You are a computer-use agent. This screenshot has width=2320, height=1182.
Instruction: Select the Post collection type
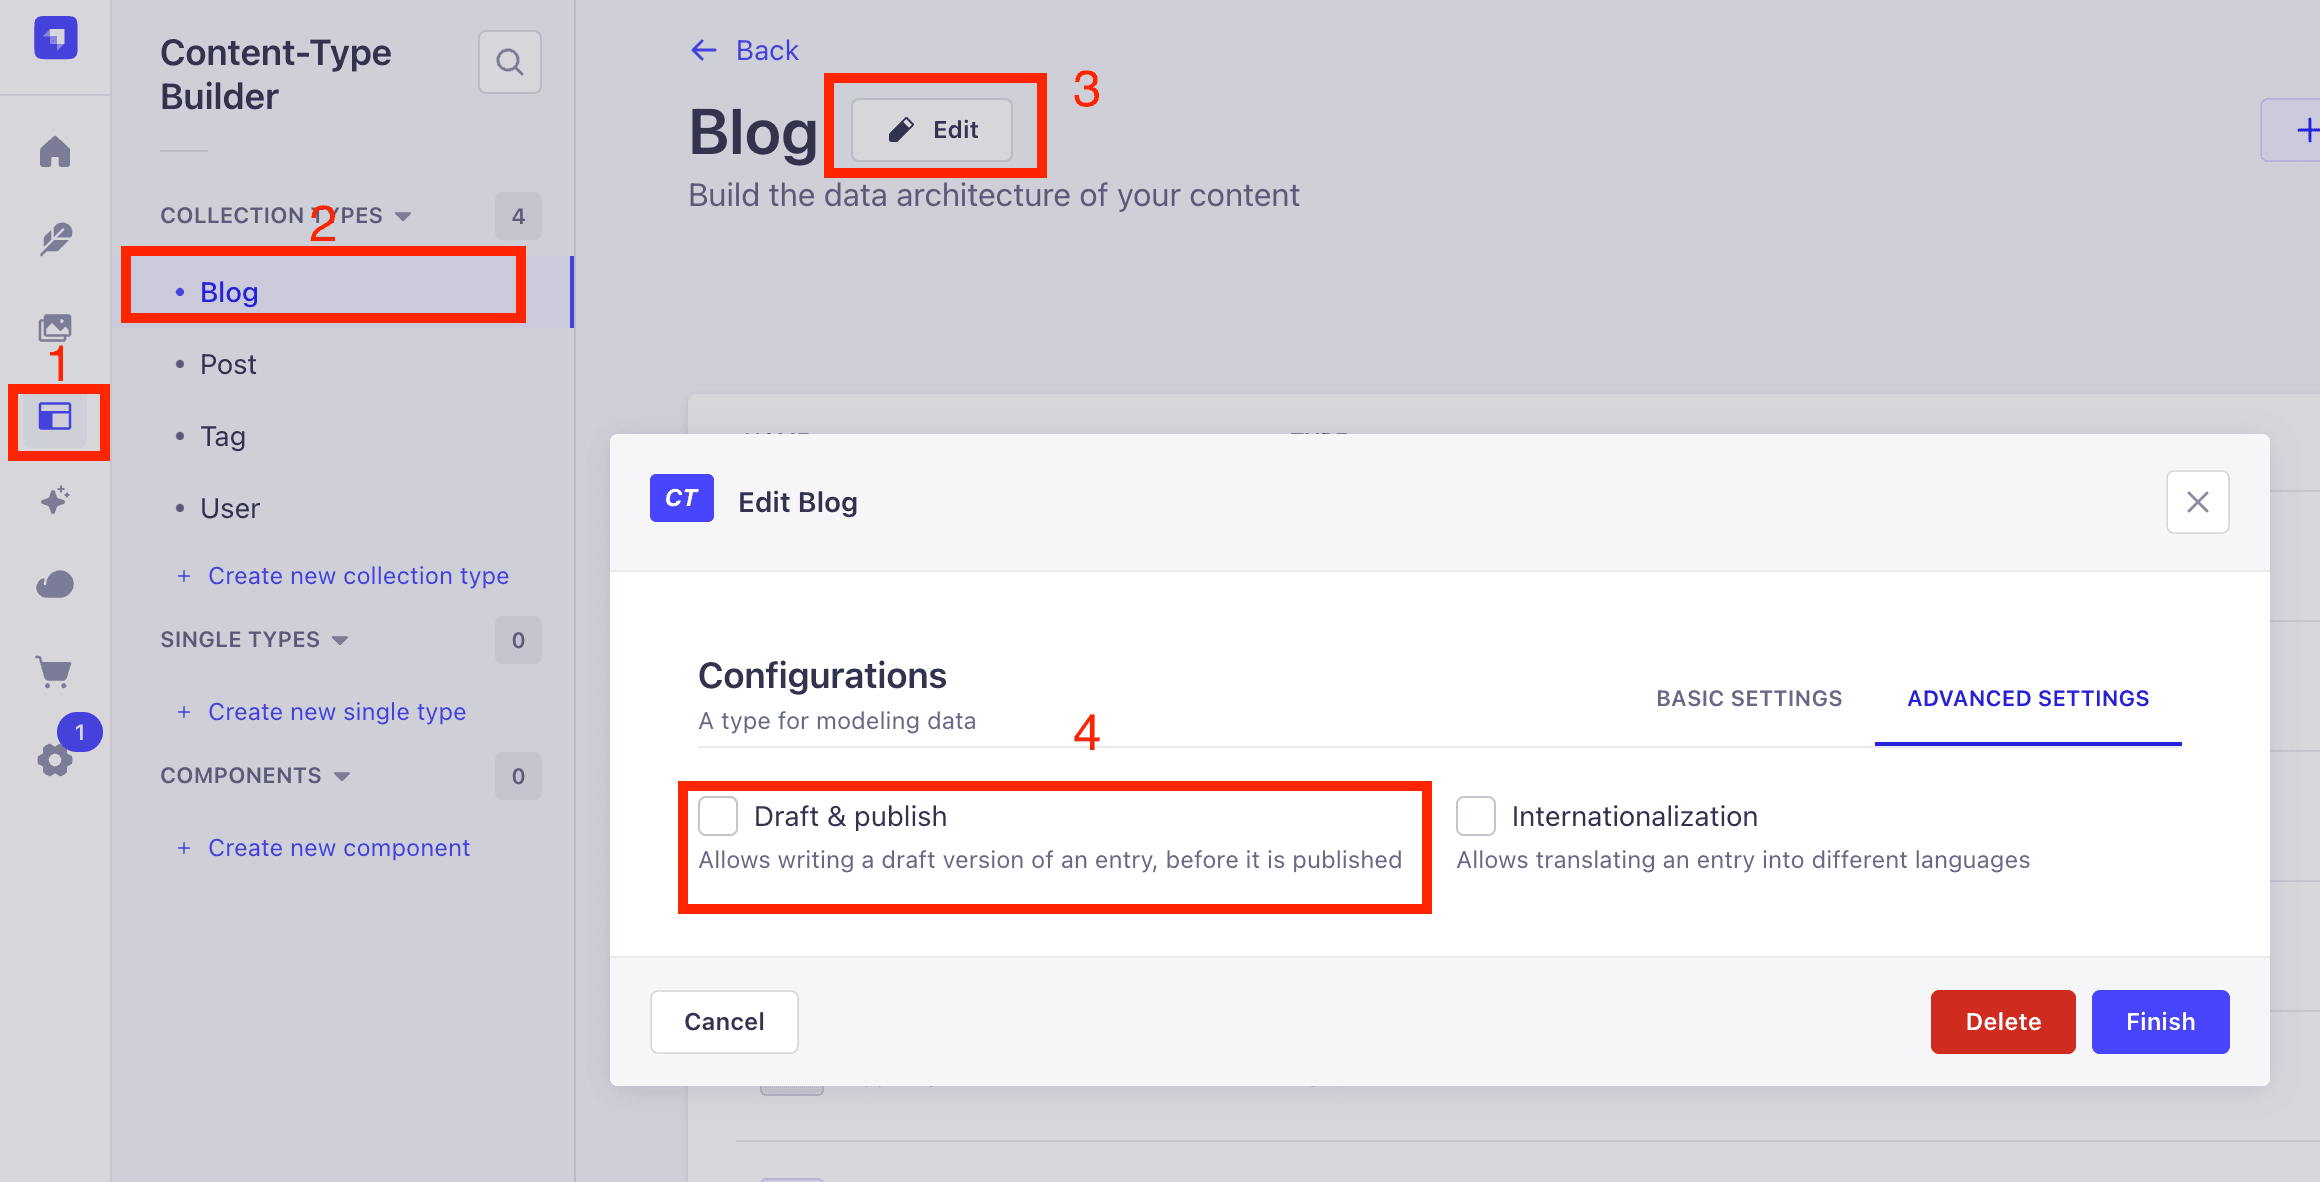tap(228, 364)
